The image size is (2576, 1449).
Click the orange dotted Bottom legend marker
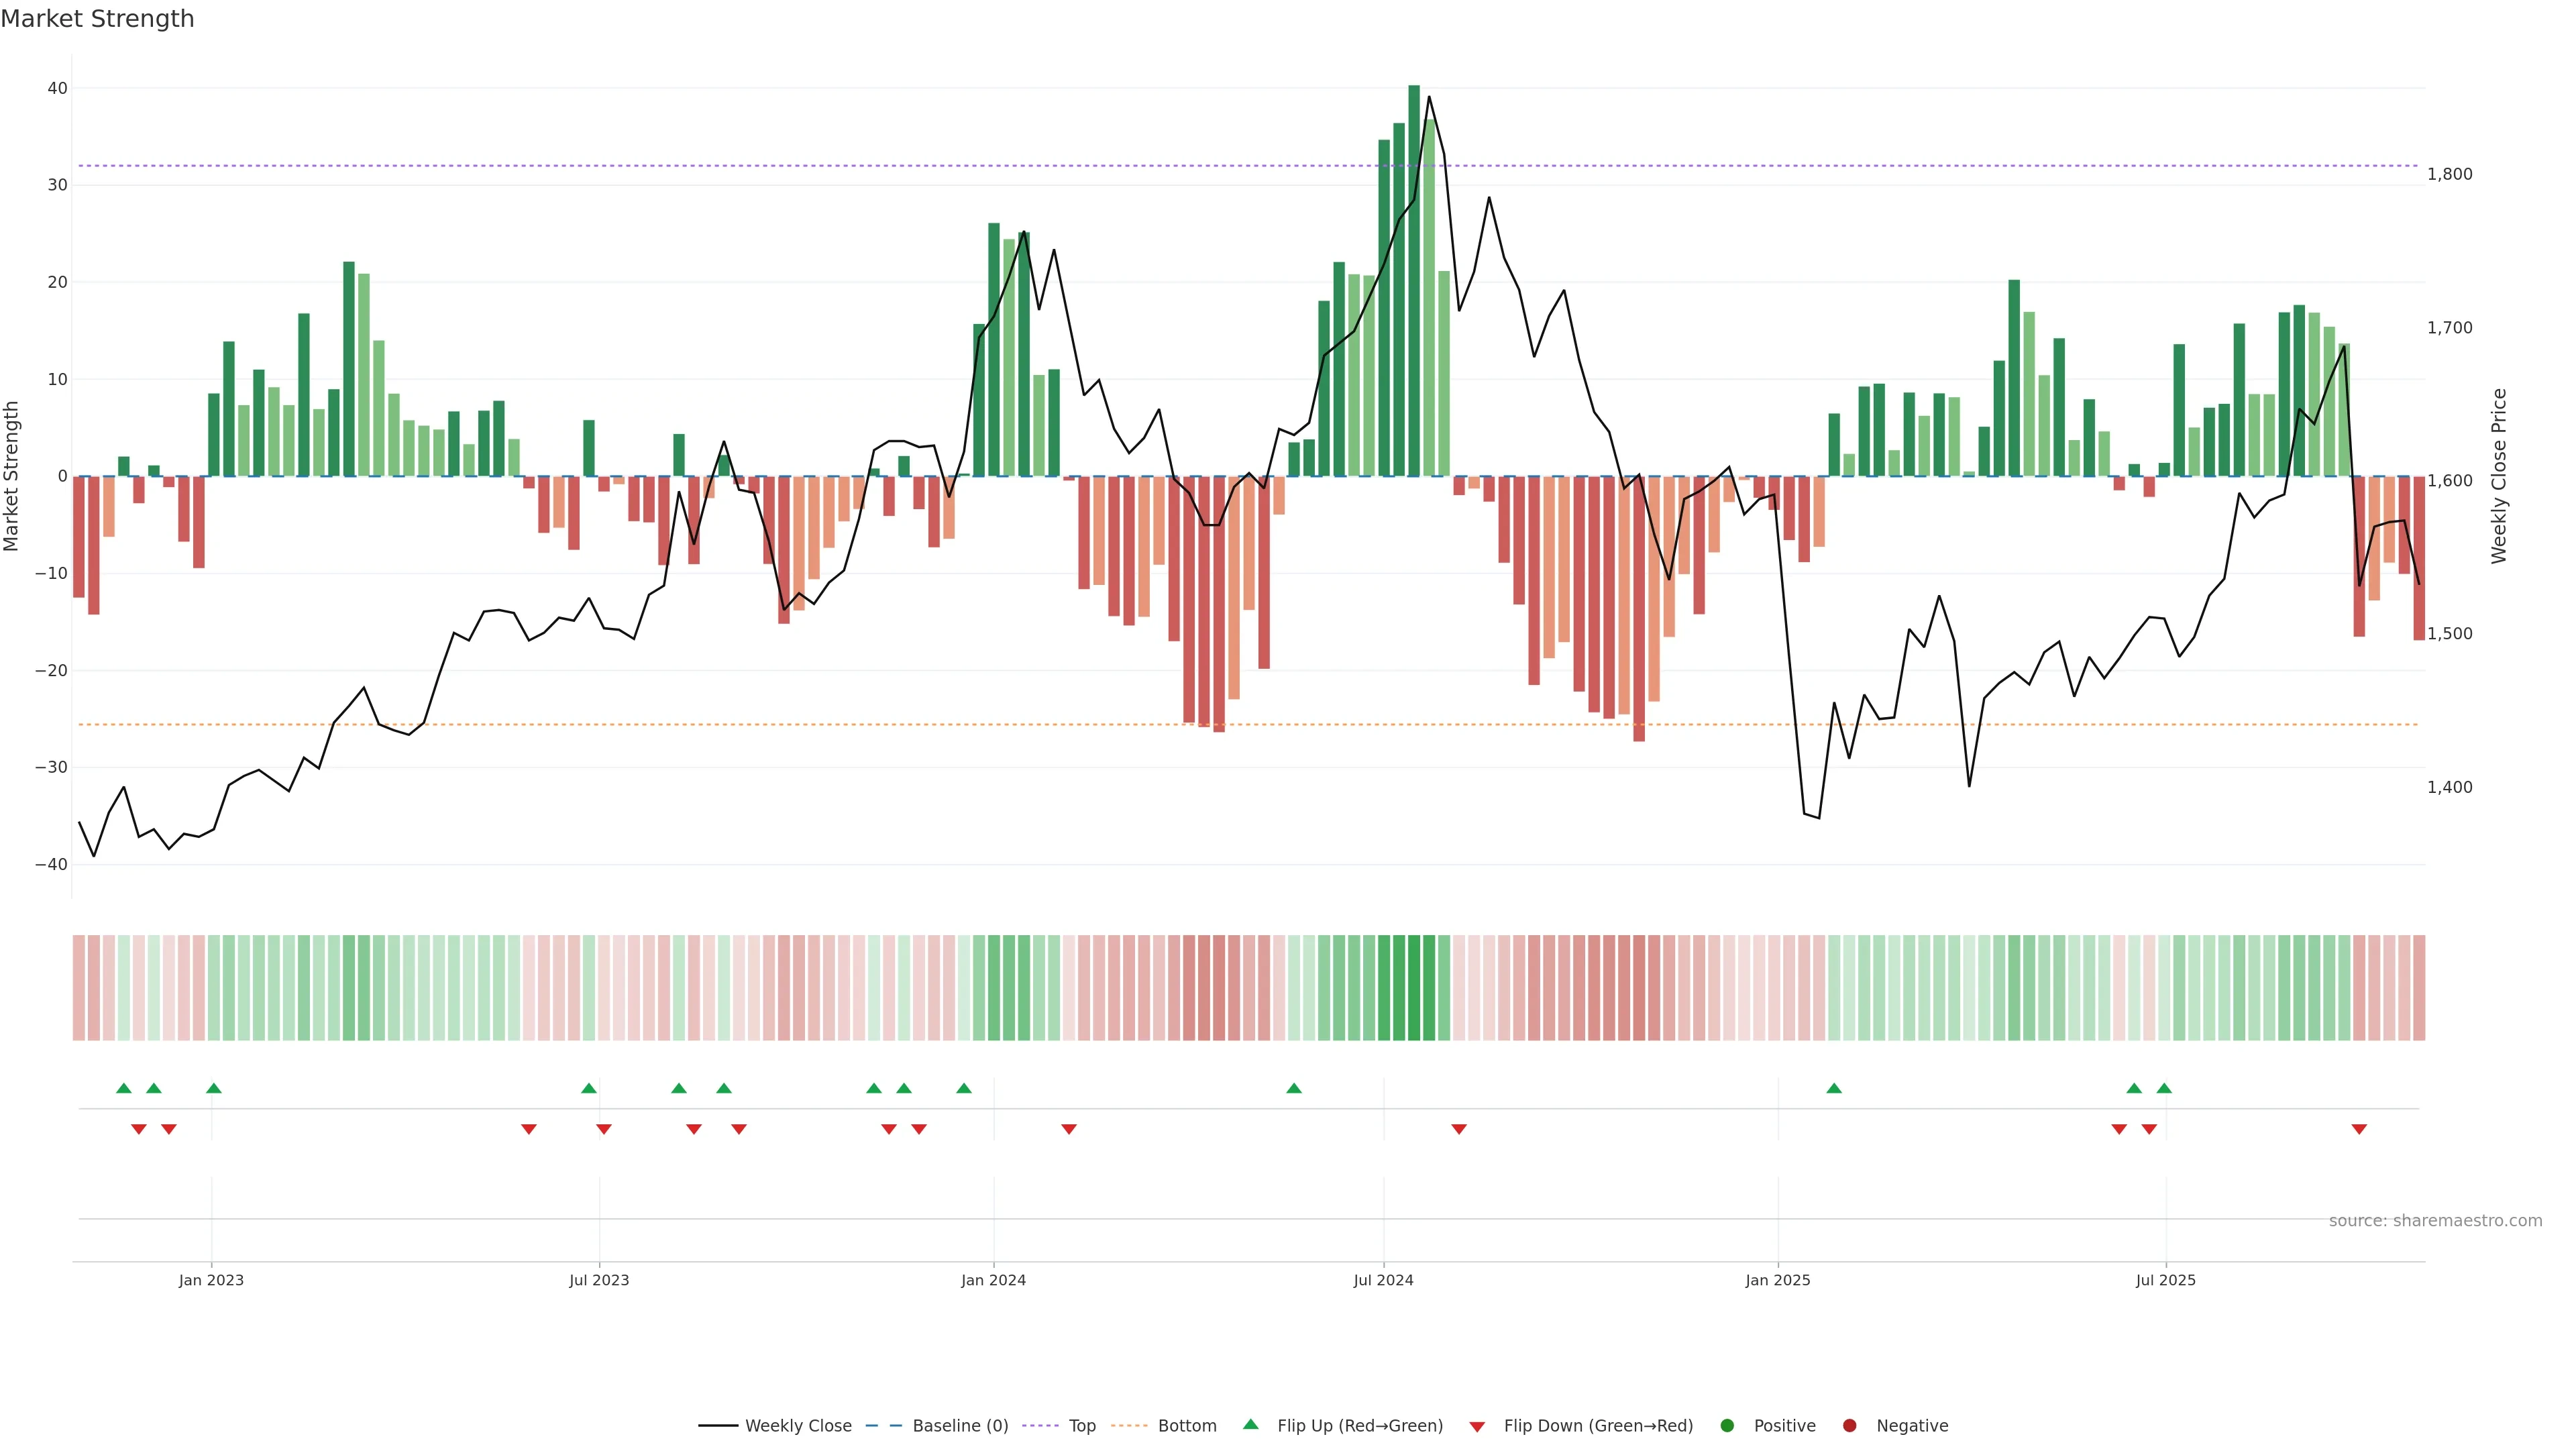pos(1129,1425)
